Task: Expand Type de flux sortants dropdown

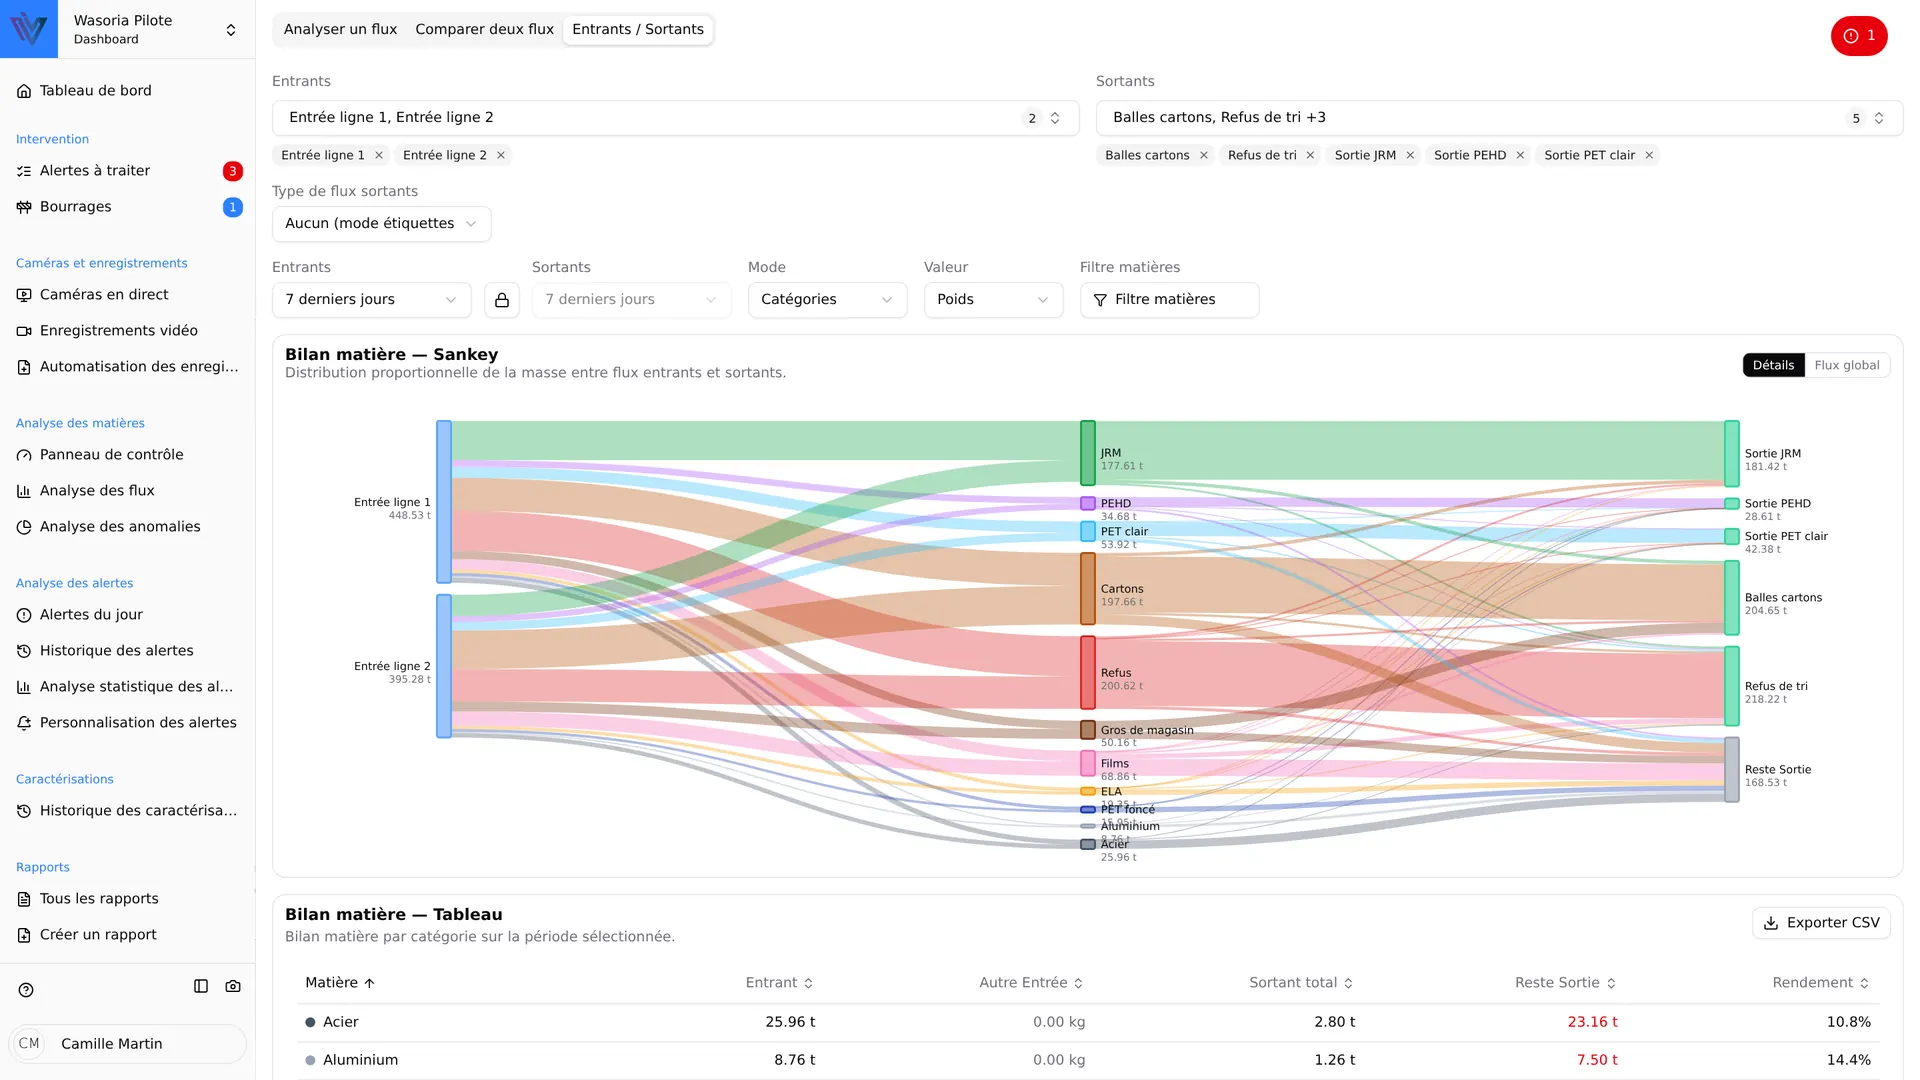Action: click(x=381, y=224)
